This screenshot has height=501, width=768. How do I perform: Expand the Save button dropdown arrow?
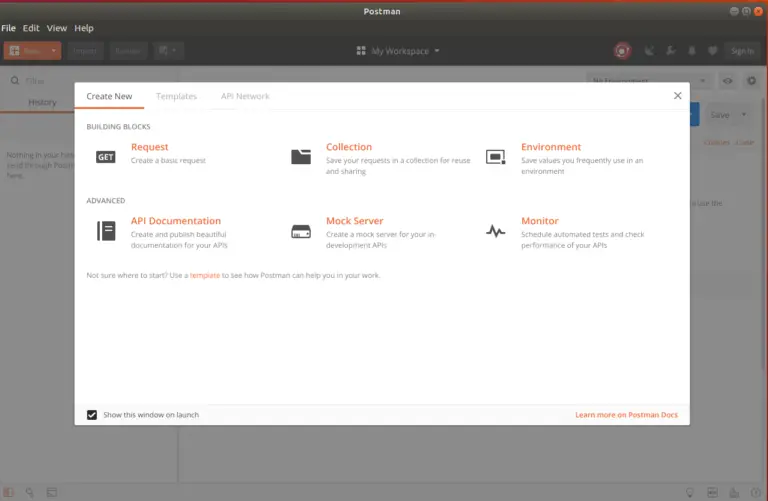[x=744, y=115]
